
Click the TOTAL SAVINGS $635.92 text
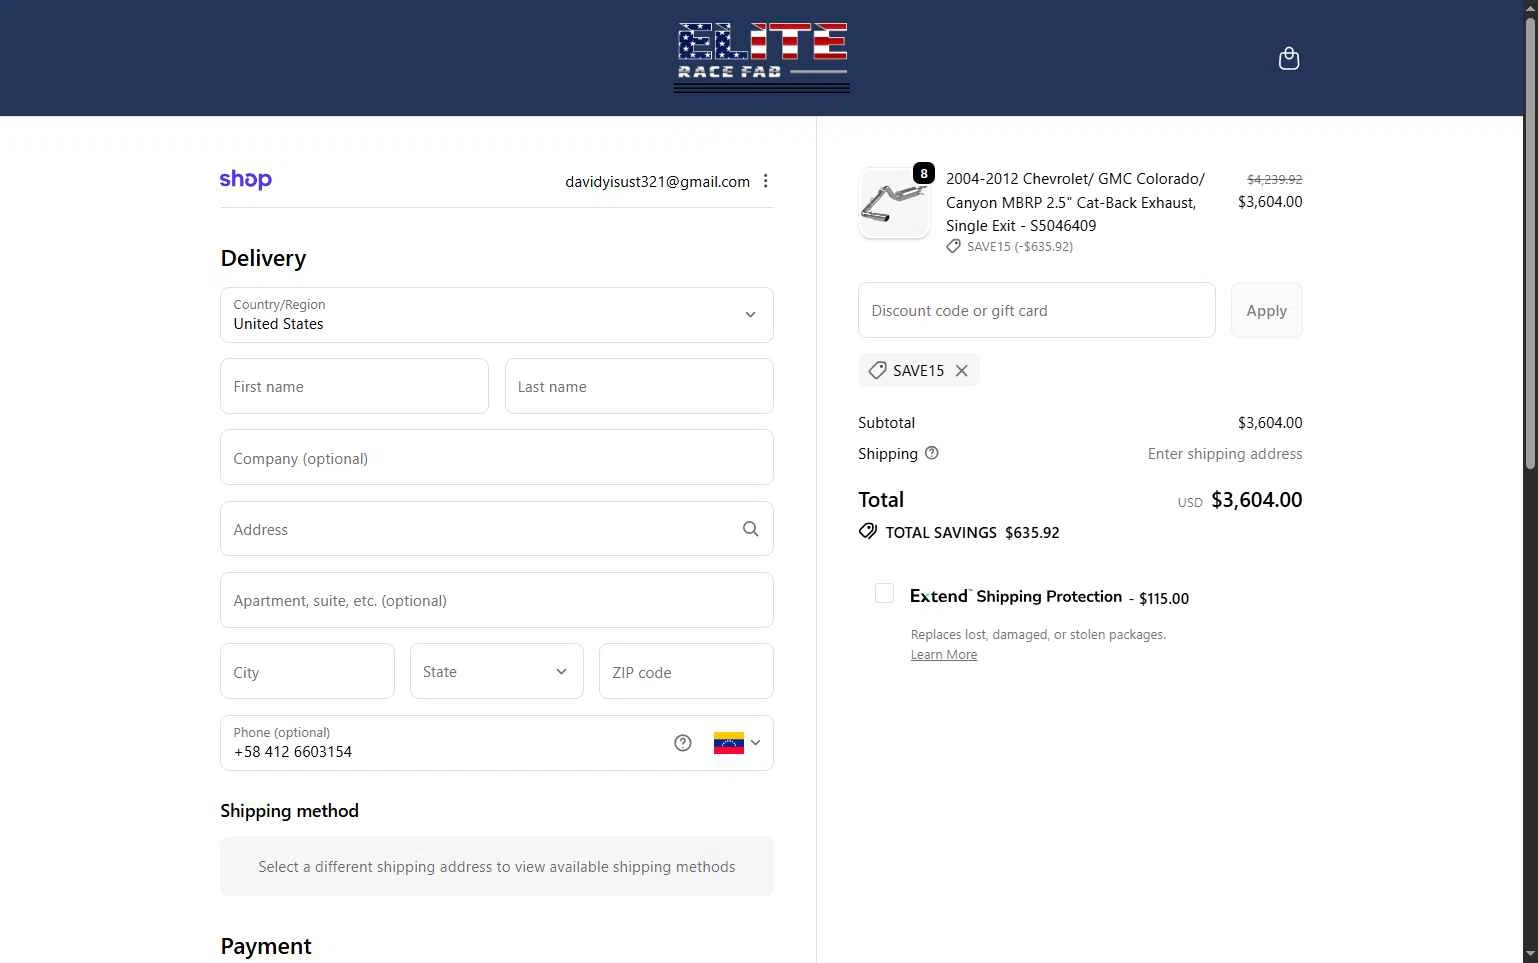point(972,533)
